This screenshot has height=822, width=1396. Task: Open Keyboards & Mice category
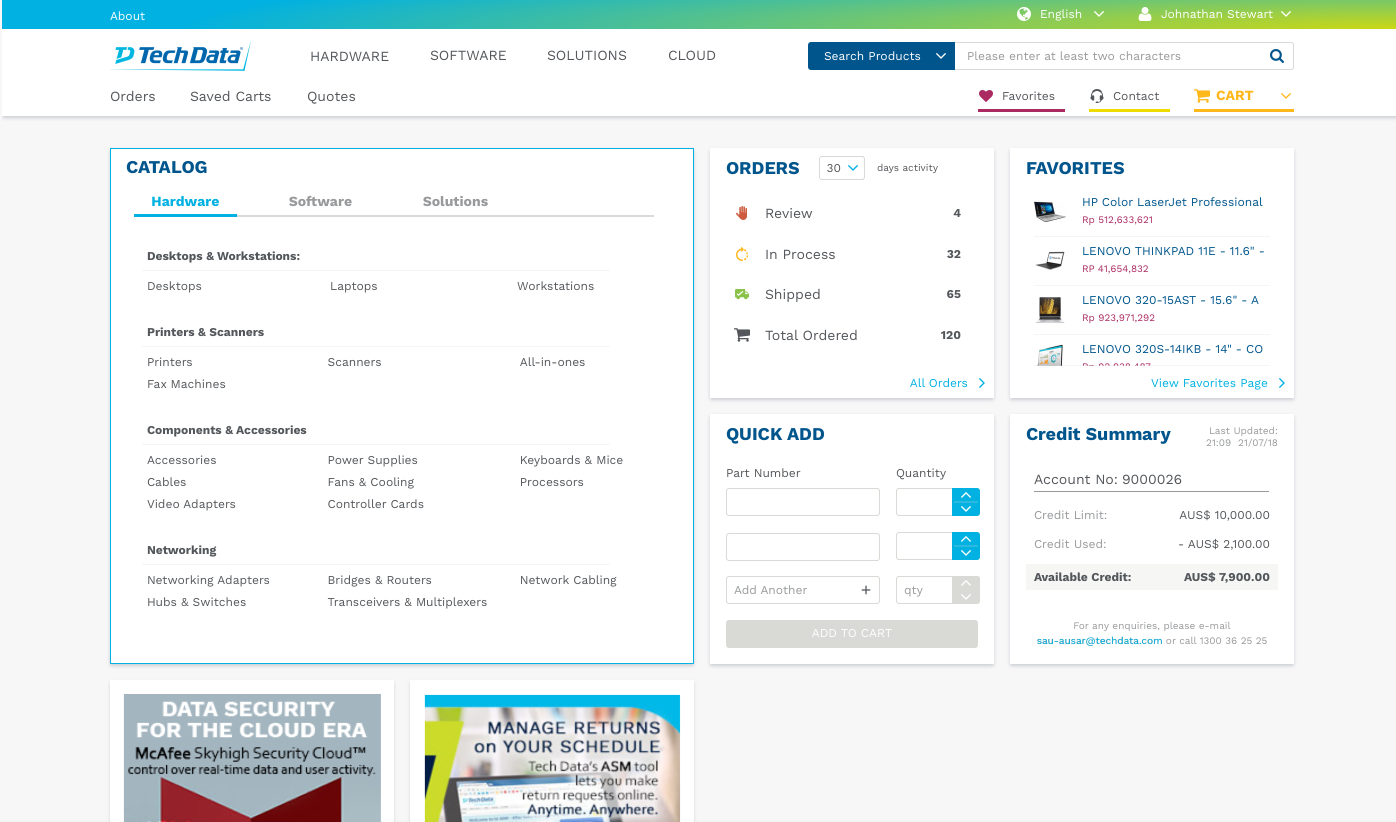pos(571,460)
